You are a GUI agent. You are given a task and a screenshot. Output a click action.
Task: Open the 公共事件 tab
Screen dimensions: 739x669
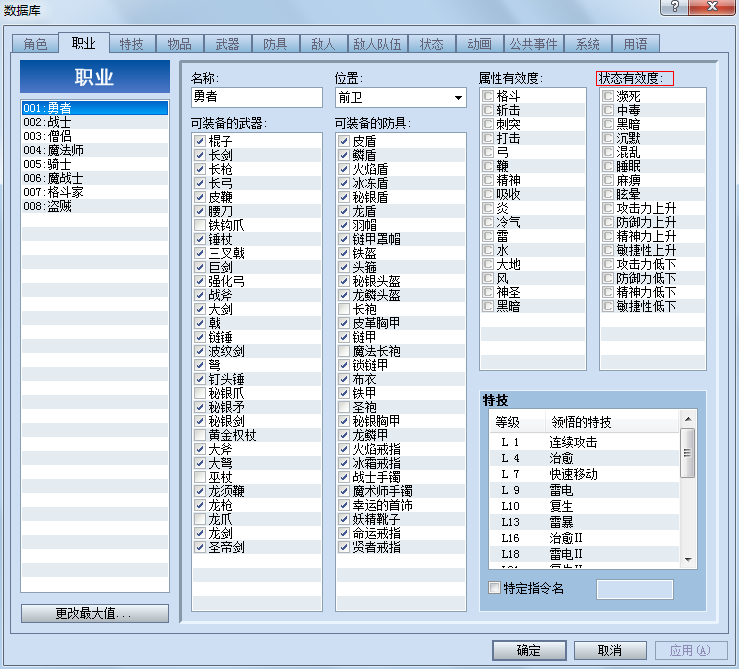click(534, 44)
